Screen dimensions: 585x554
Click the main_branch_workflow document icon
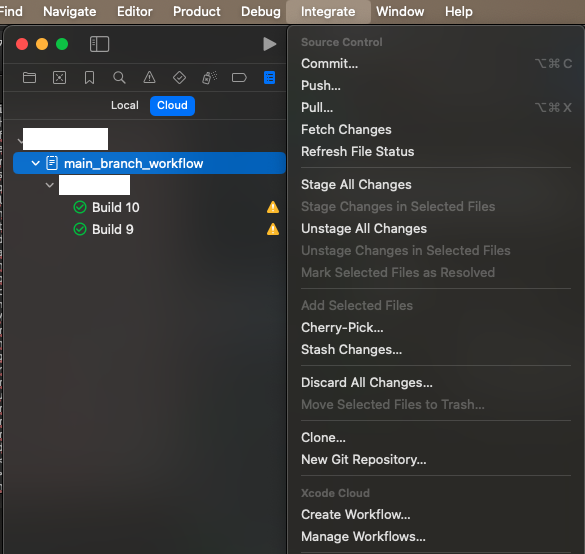(x=52, y=163)
